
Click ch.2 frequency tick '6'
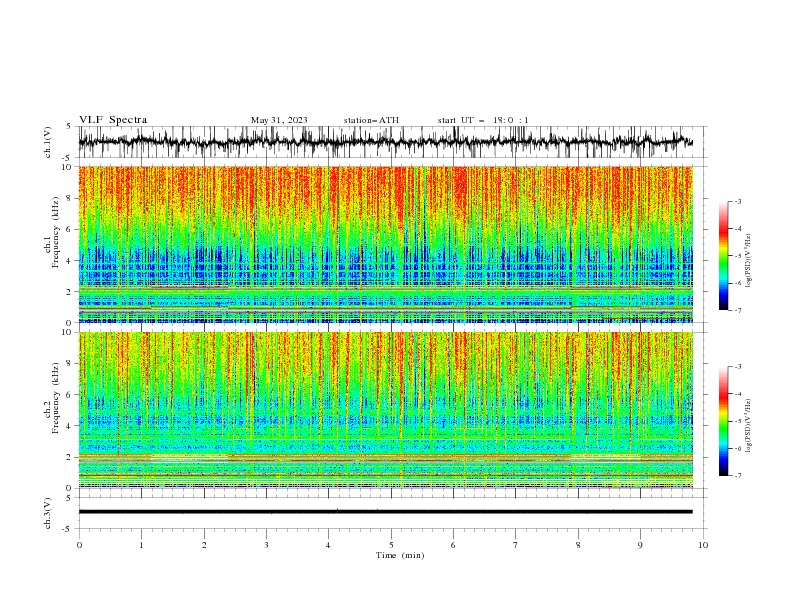click(x=71, y=395)
